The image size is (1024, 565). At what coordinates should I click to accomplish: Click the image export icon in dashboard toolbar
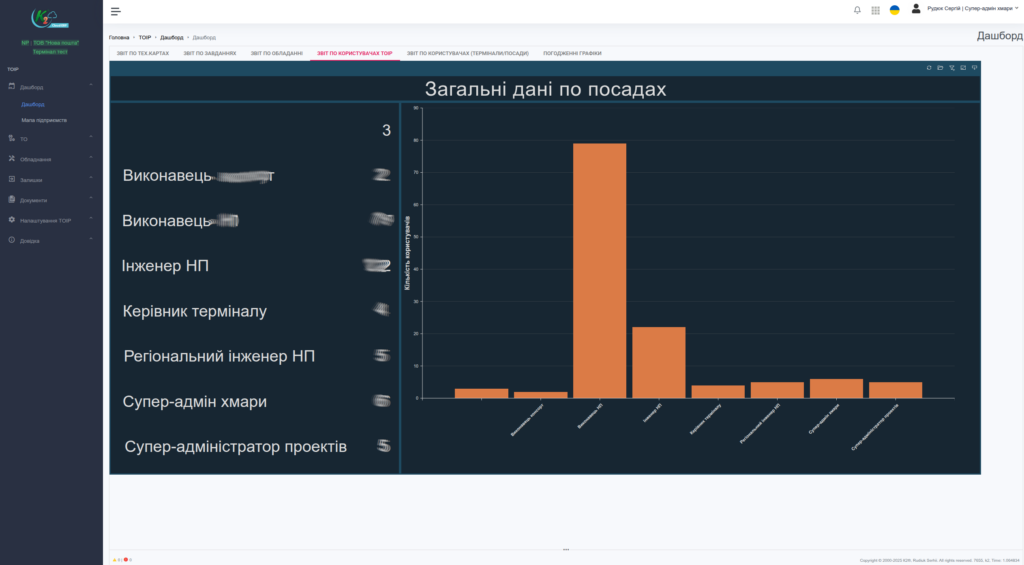[963, 68]
